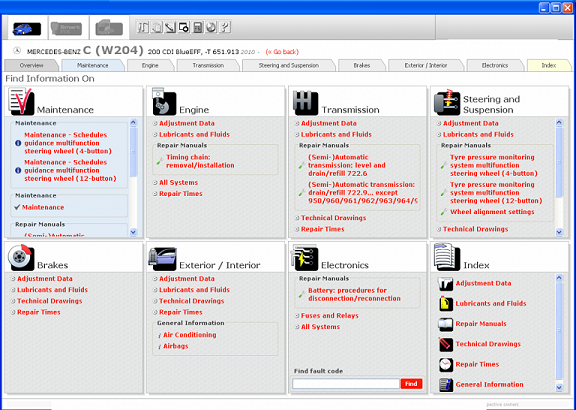Open the SmartFIX module icon

click(66, 28)
